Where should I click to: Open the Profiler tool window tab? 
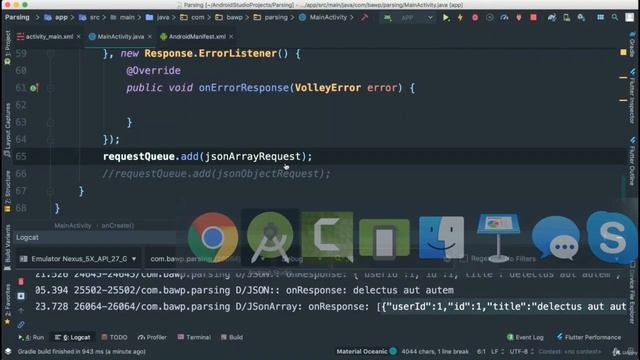(152, 337)
